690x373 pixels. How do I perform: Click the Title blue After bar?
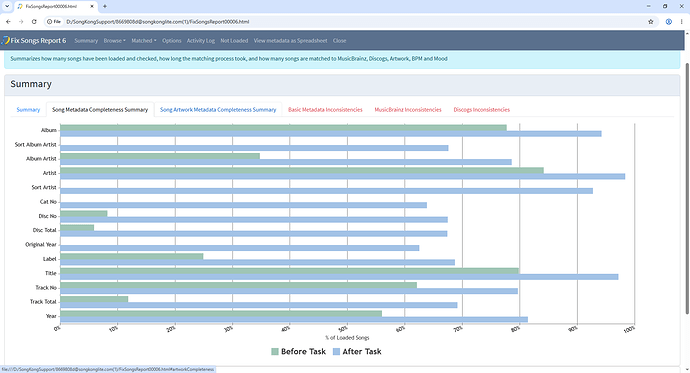(339, 277)
